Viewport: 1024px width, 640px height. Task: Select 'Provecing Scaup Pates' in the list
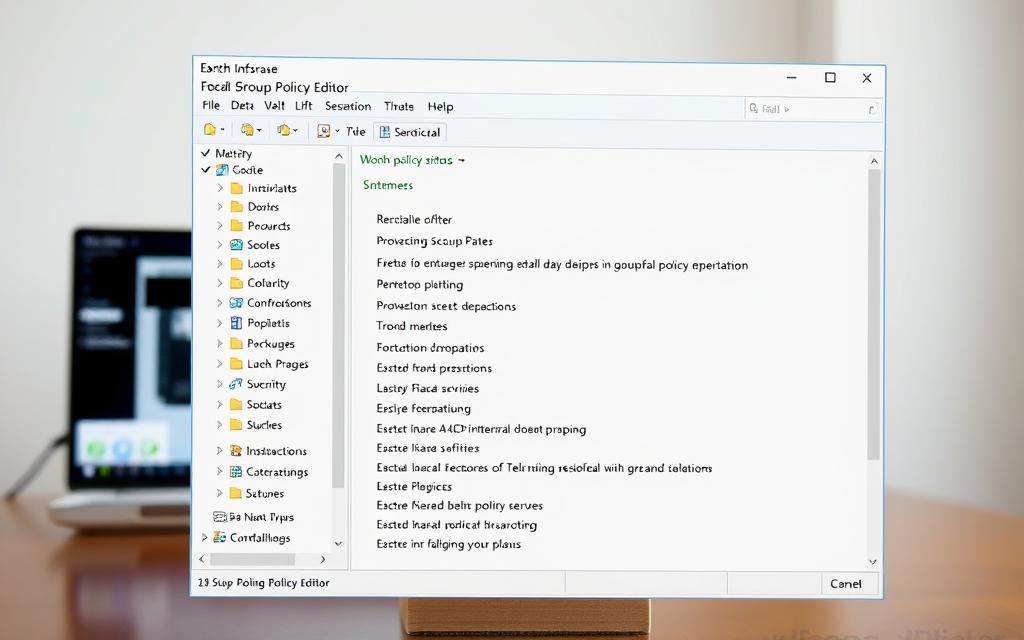point(434,241)
